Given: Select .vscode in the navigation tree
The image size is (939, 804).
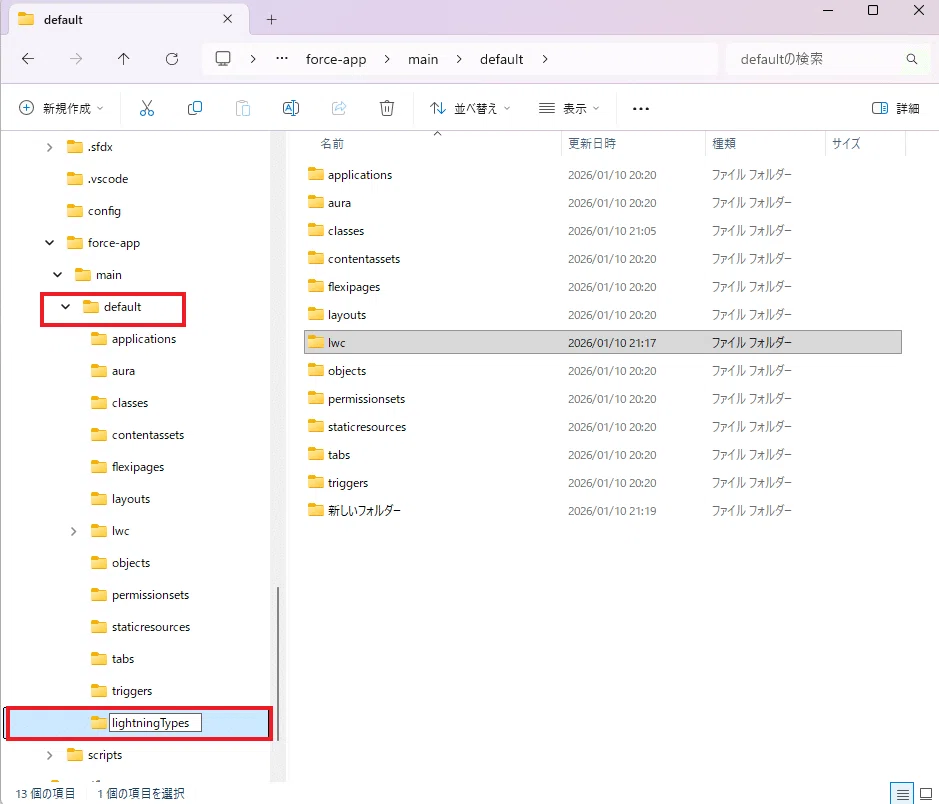Looking at the screenshot, I should click(x=108, y=179).
